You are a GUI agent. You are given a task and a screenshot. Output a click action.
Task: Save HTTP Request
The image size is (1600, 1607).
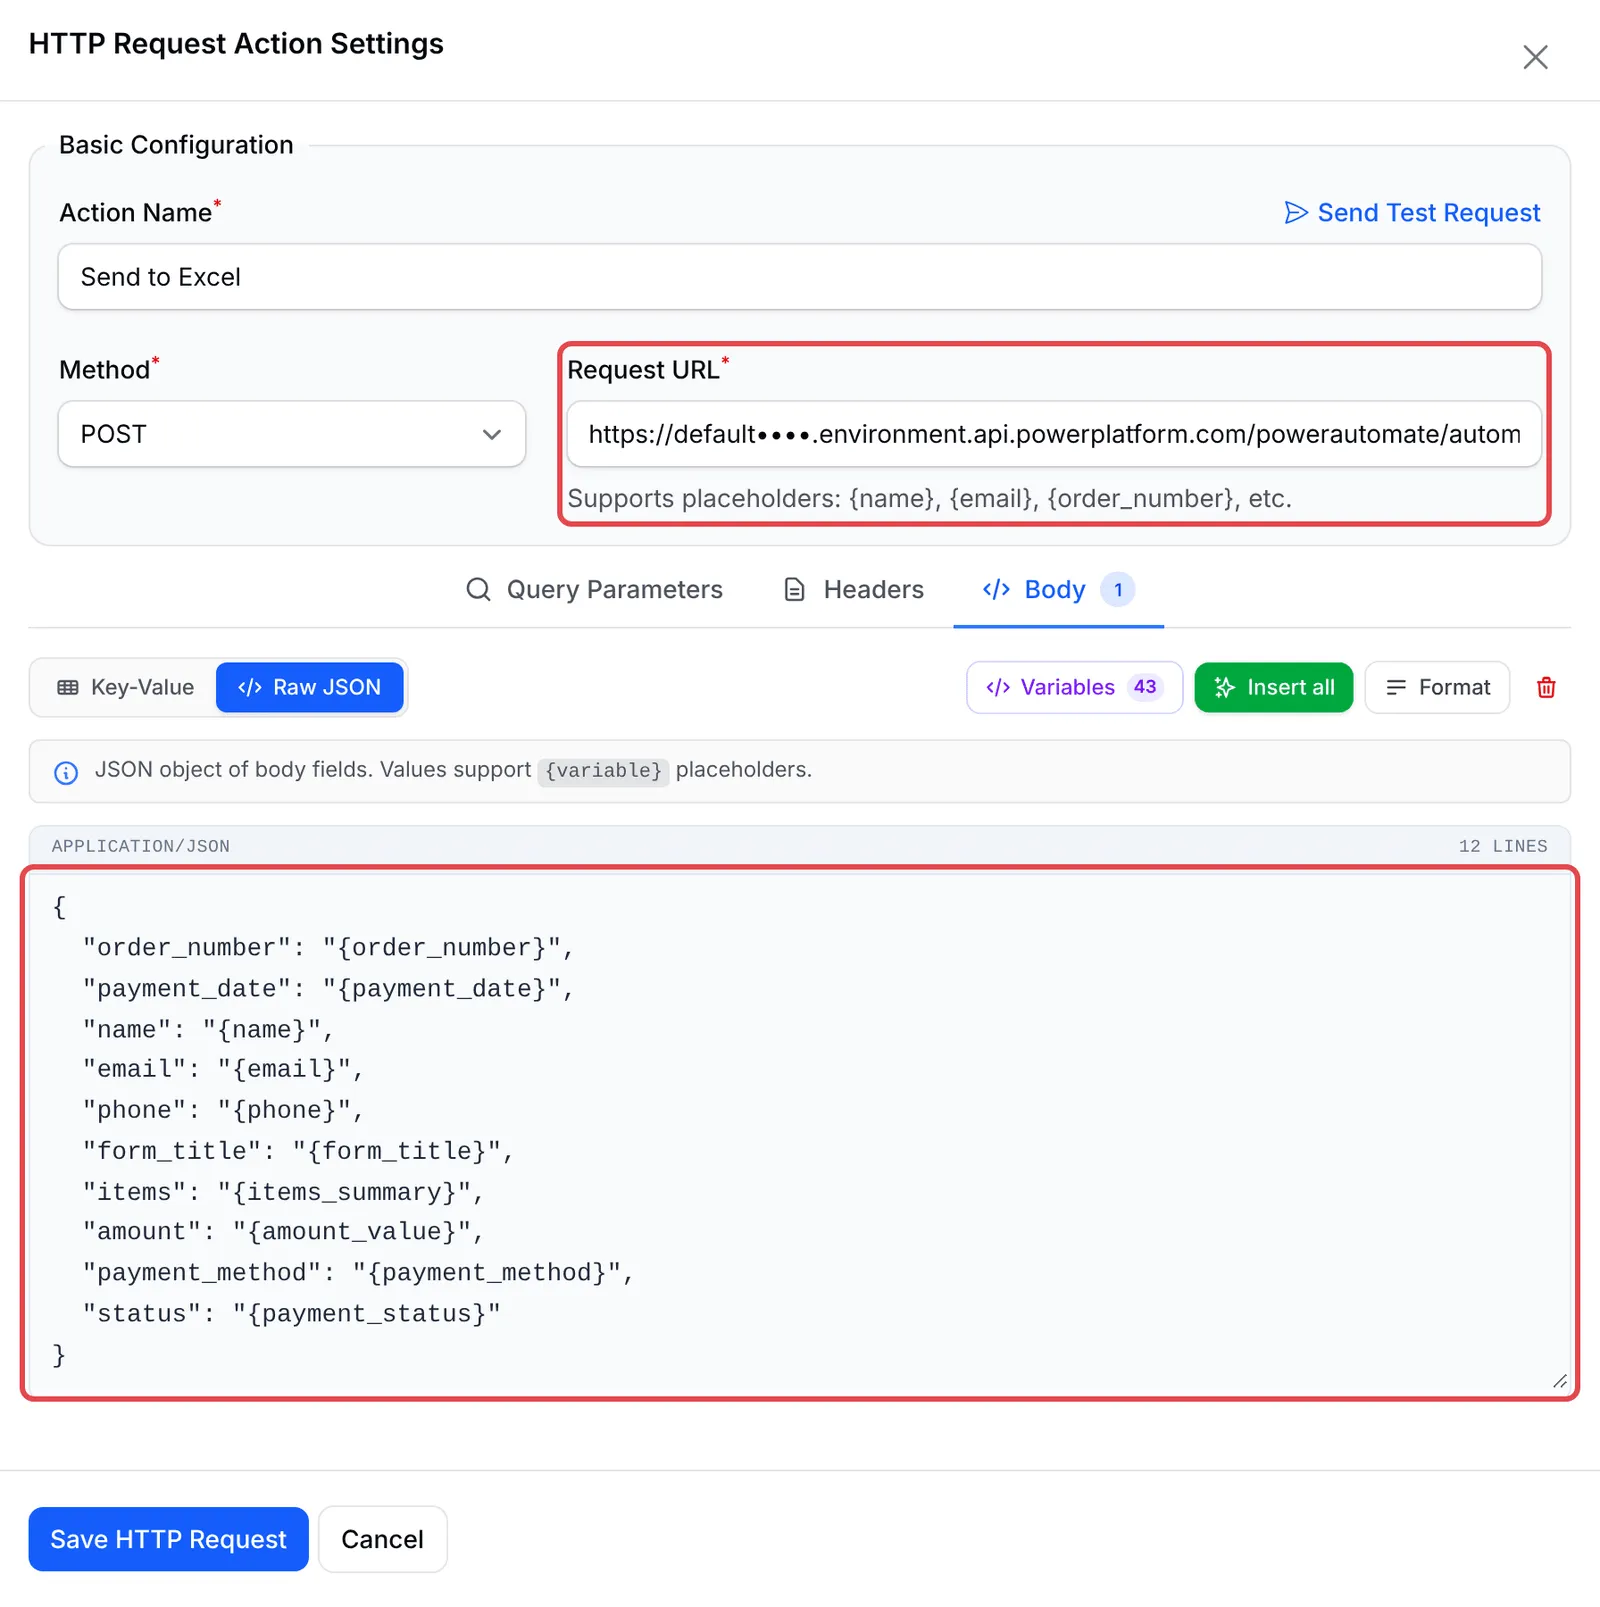coord(168,1539)
